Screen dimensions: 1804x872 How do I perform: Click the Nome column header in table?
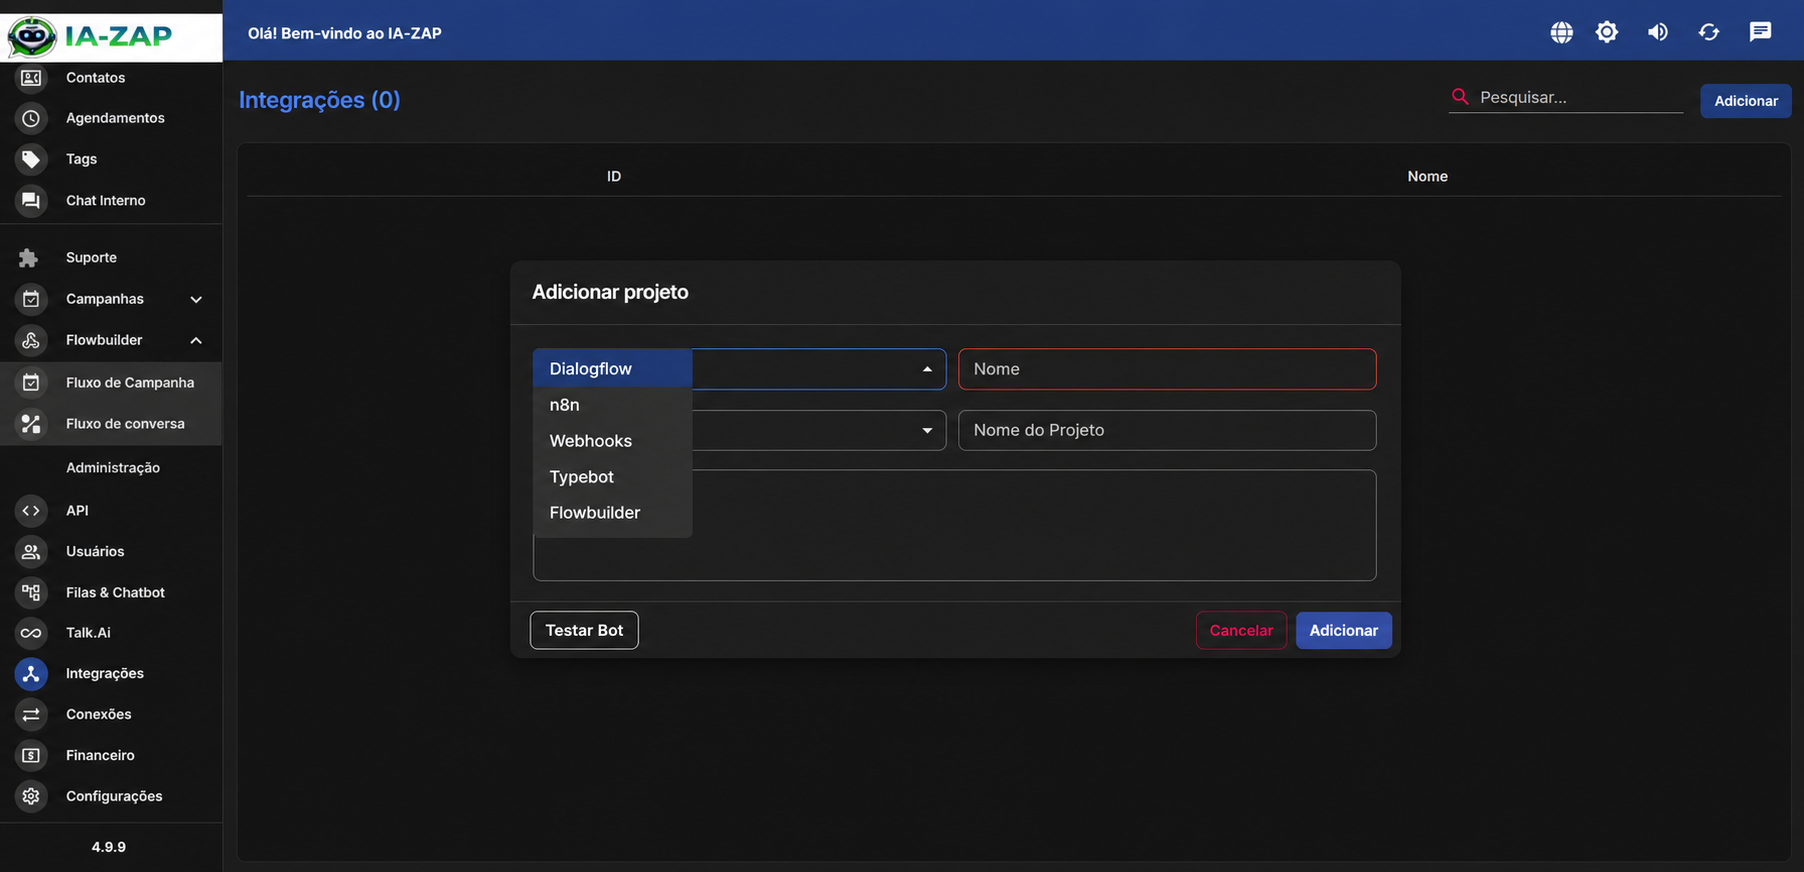pyautogui.click(x=1427, y=176)
